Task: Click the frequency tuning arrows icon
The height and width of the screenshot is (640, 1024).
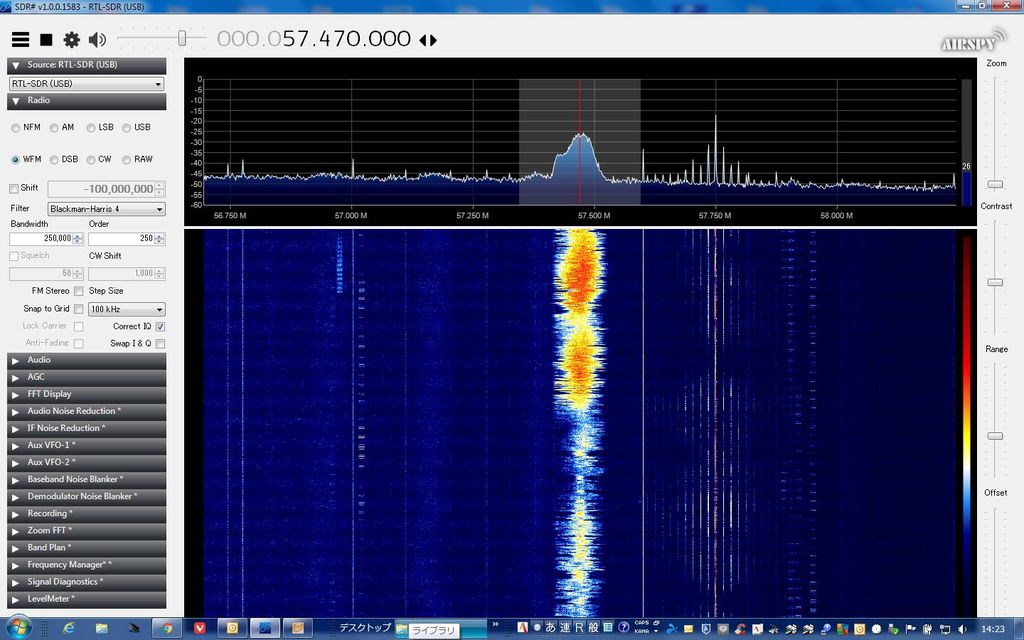Action: (428, 40)
